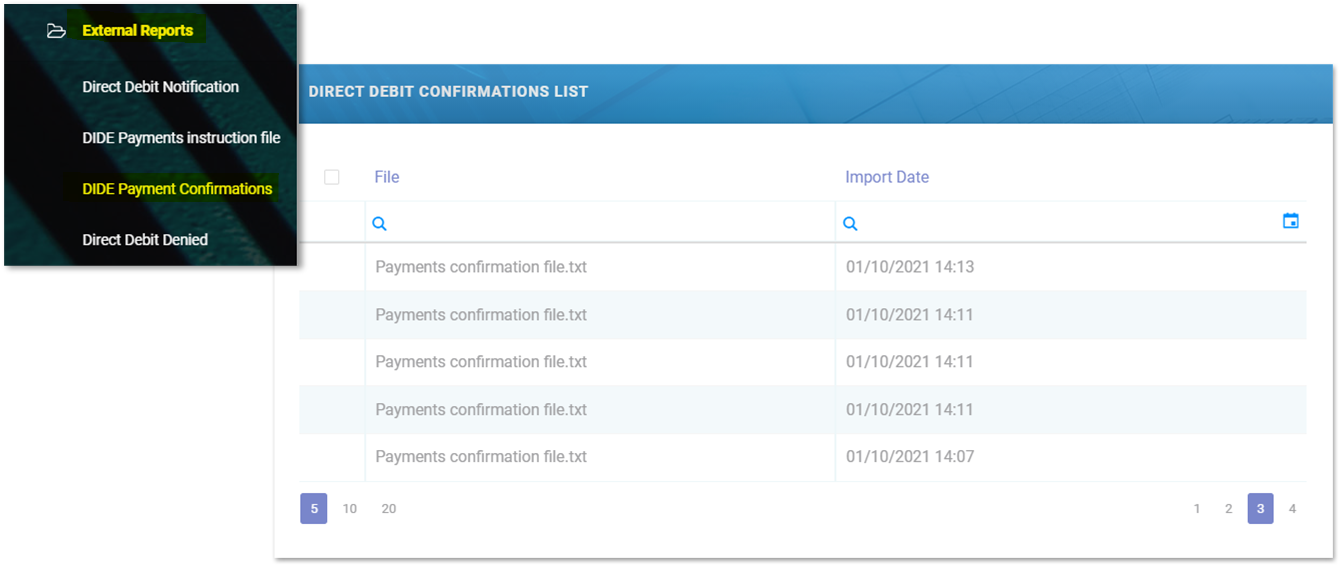Sort by the Import Date column header
Screen dimensions: 1343x568
tap(887, 177)
